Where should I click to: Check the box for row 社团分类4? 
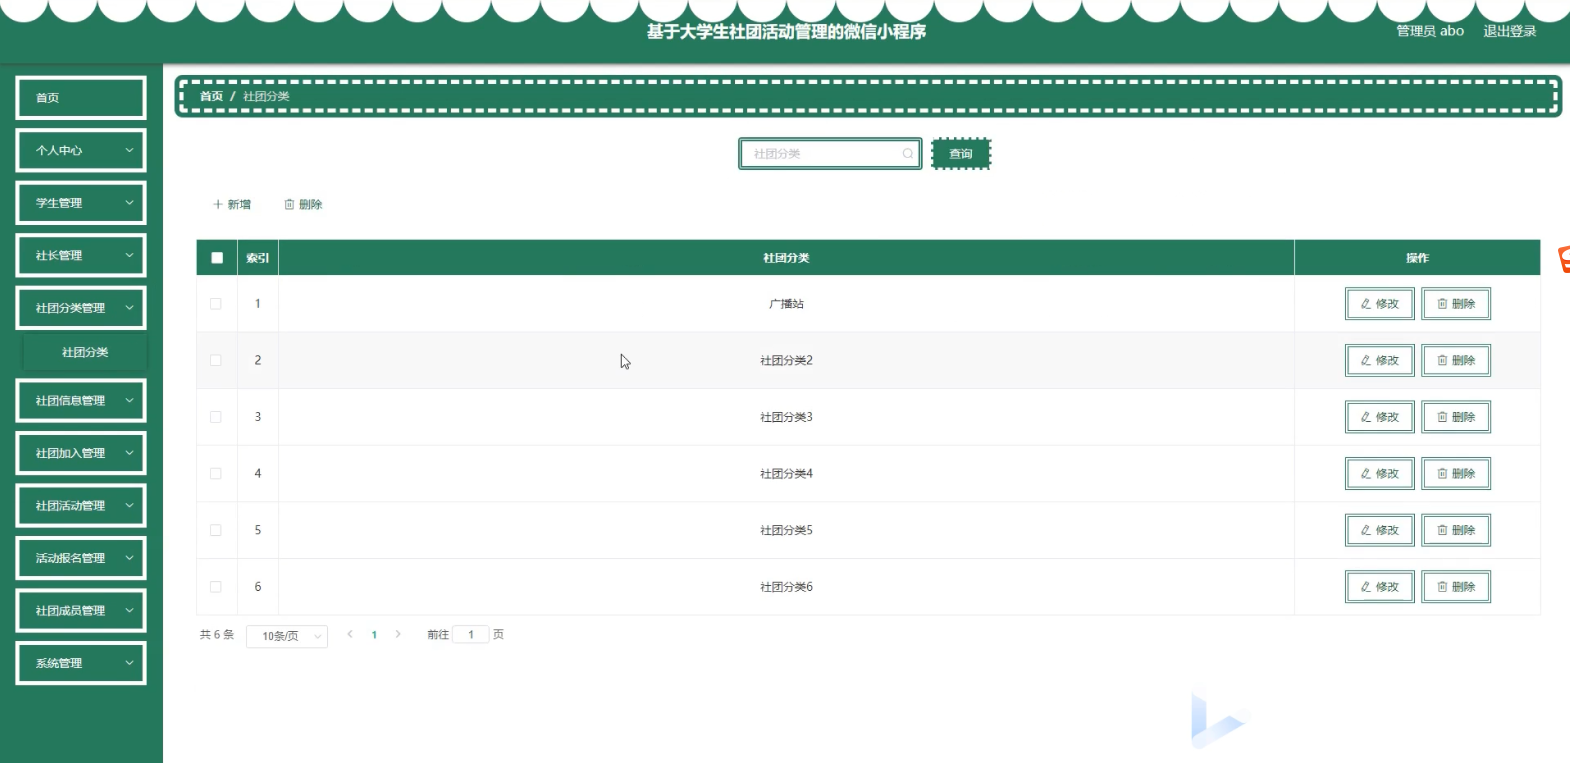coord(216,474)
